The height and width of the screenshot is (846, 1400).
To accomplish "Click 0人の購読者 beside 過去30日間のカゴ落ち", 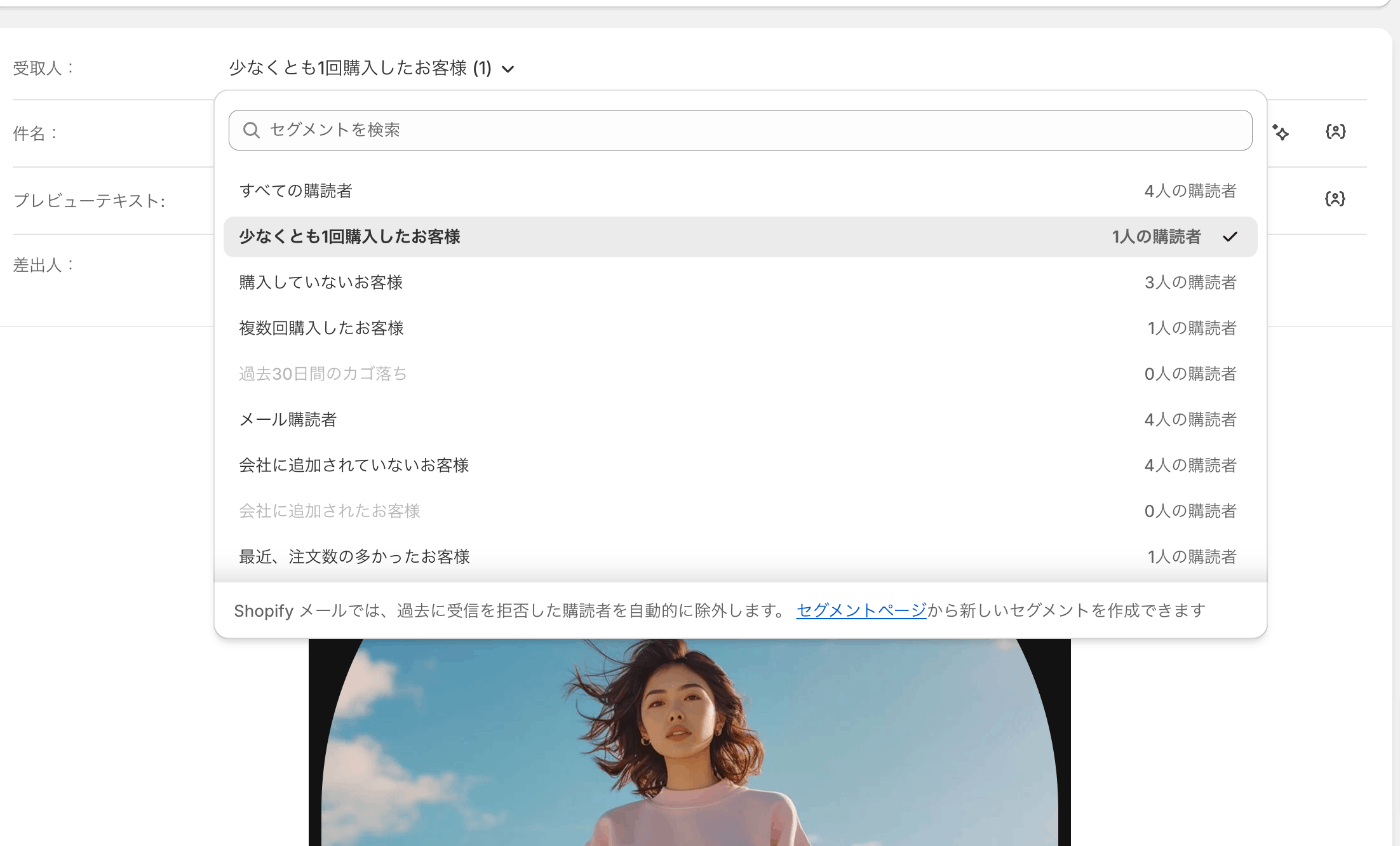I will [x=1190, y=374].
